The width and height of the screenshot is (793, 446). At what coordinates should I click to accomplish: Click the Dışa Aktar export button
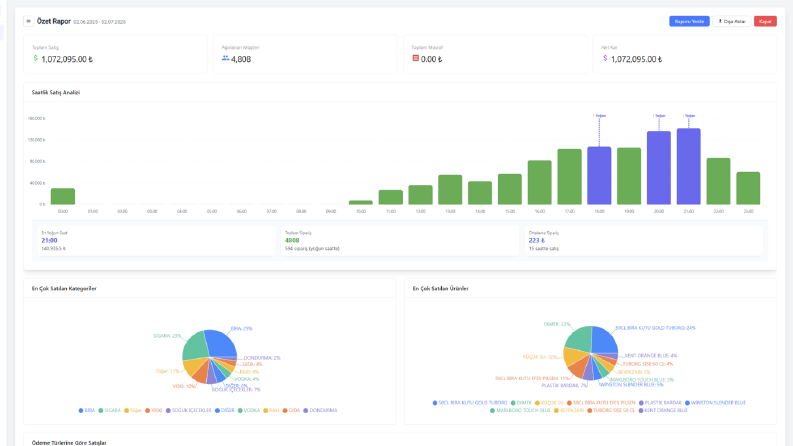[732, 21]
